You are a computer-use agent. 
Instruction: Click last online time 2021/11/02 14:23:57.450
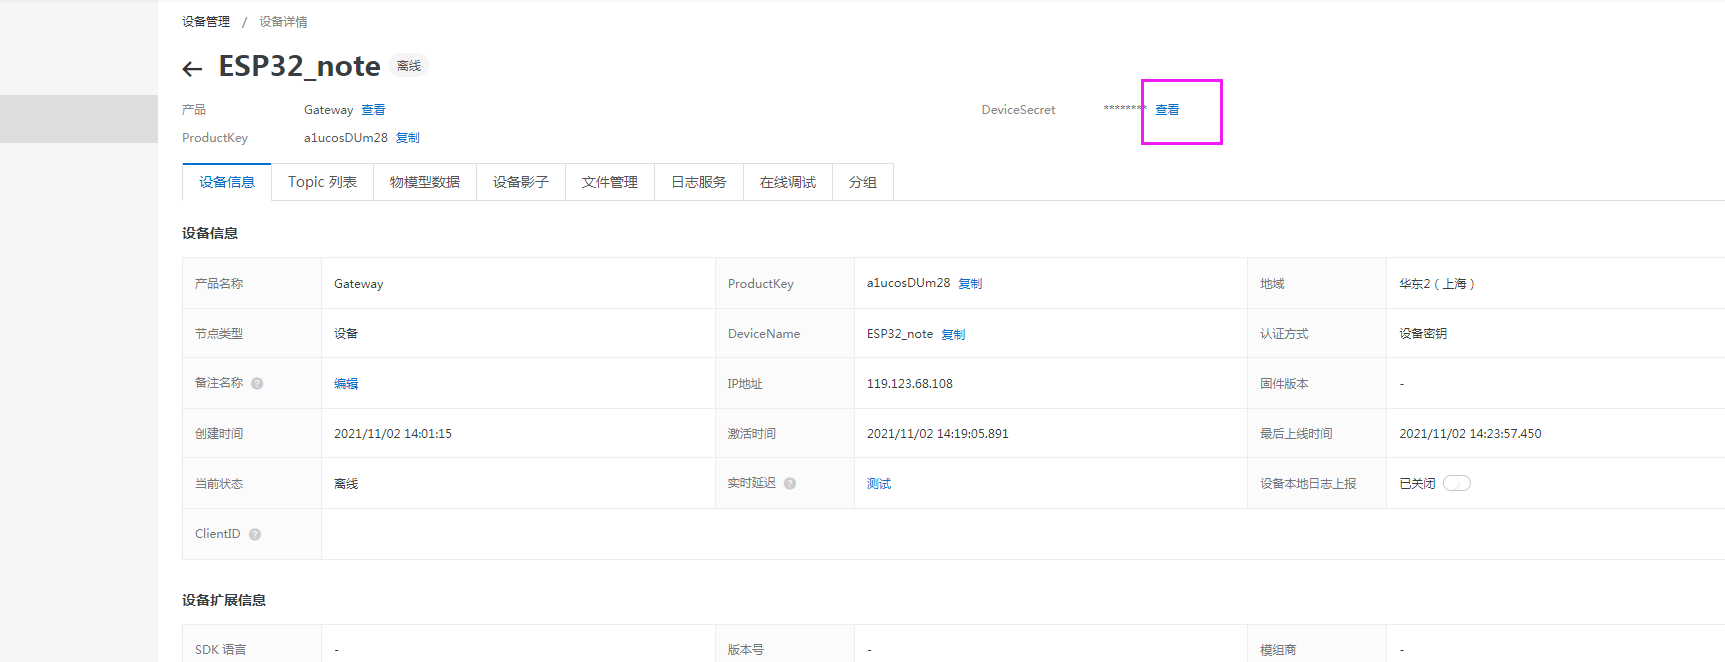(x=1470, y=434)
